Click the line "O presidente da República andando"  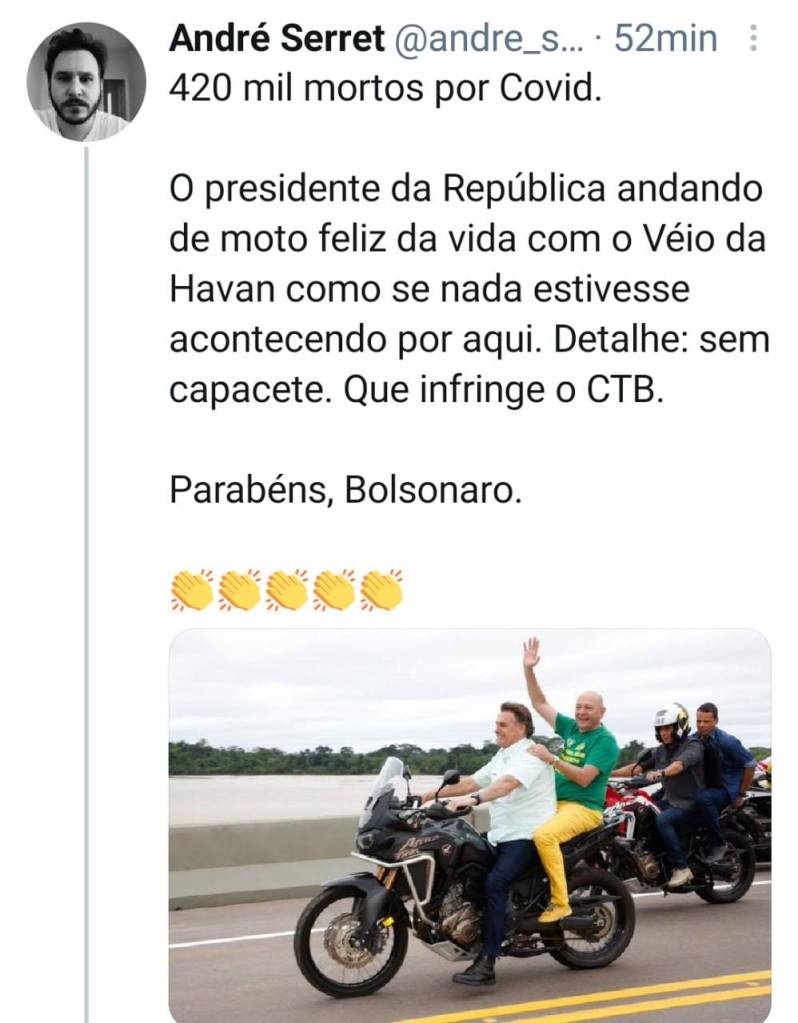[466, 189]
